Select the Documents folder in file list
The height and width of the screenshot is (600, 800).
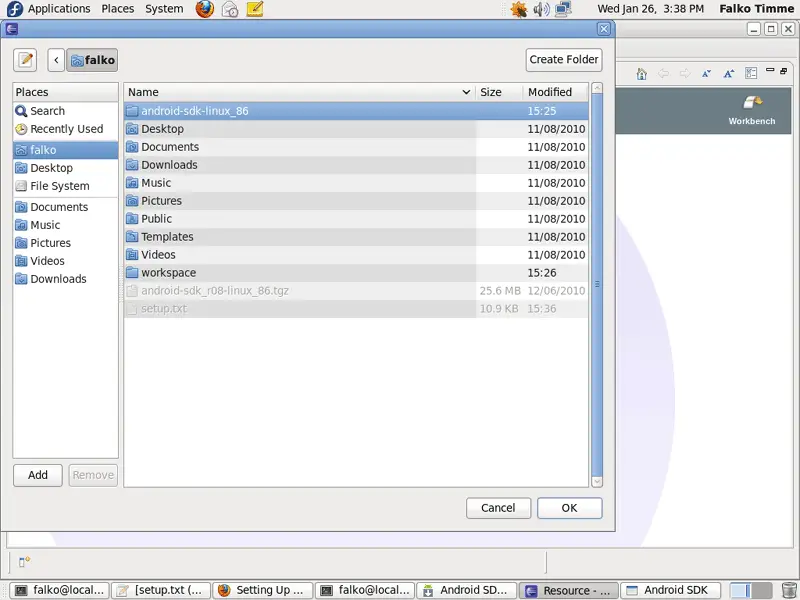(x=356, y=147)
